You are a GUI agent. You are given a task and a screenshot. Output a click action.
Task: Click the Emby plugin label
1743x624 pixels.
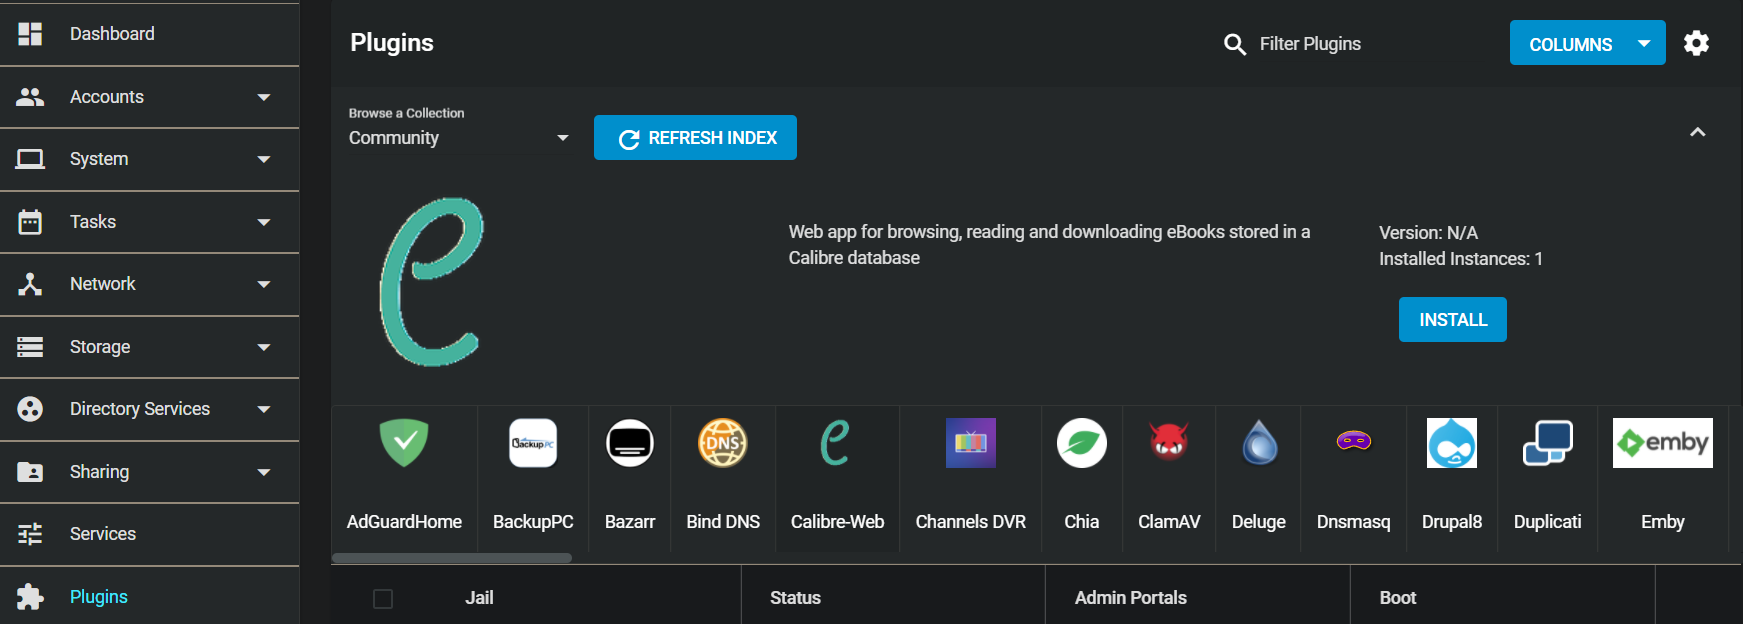click(1663, 522)
